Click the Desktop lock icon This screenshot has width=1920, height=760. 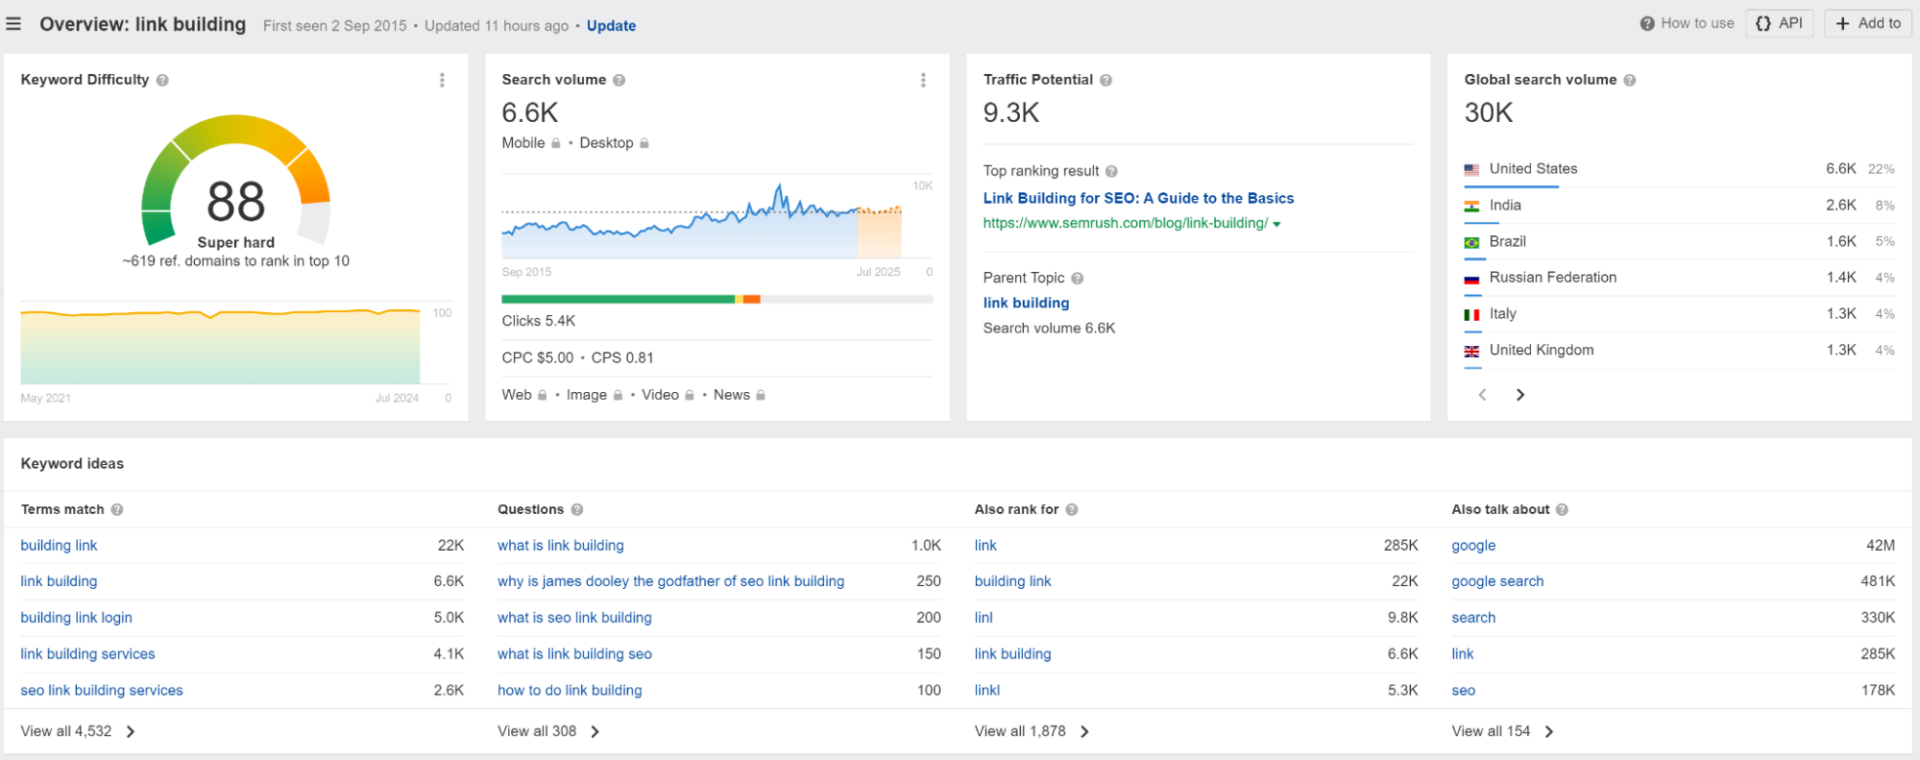(644, 143)
